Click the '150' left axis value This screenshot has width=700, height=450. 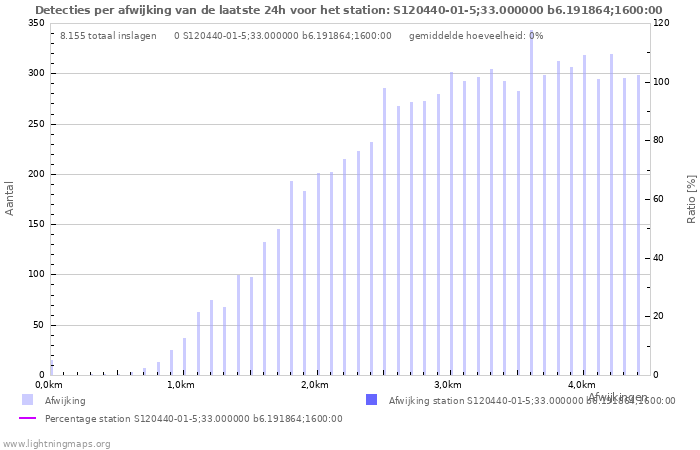37,224
